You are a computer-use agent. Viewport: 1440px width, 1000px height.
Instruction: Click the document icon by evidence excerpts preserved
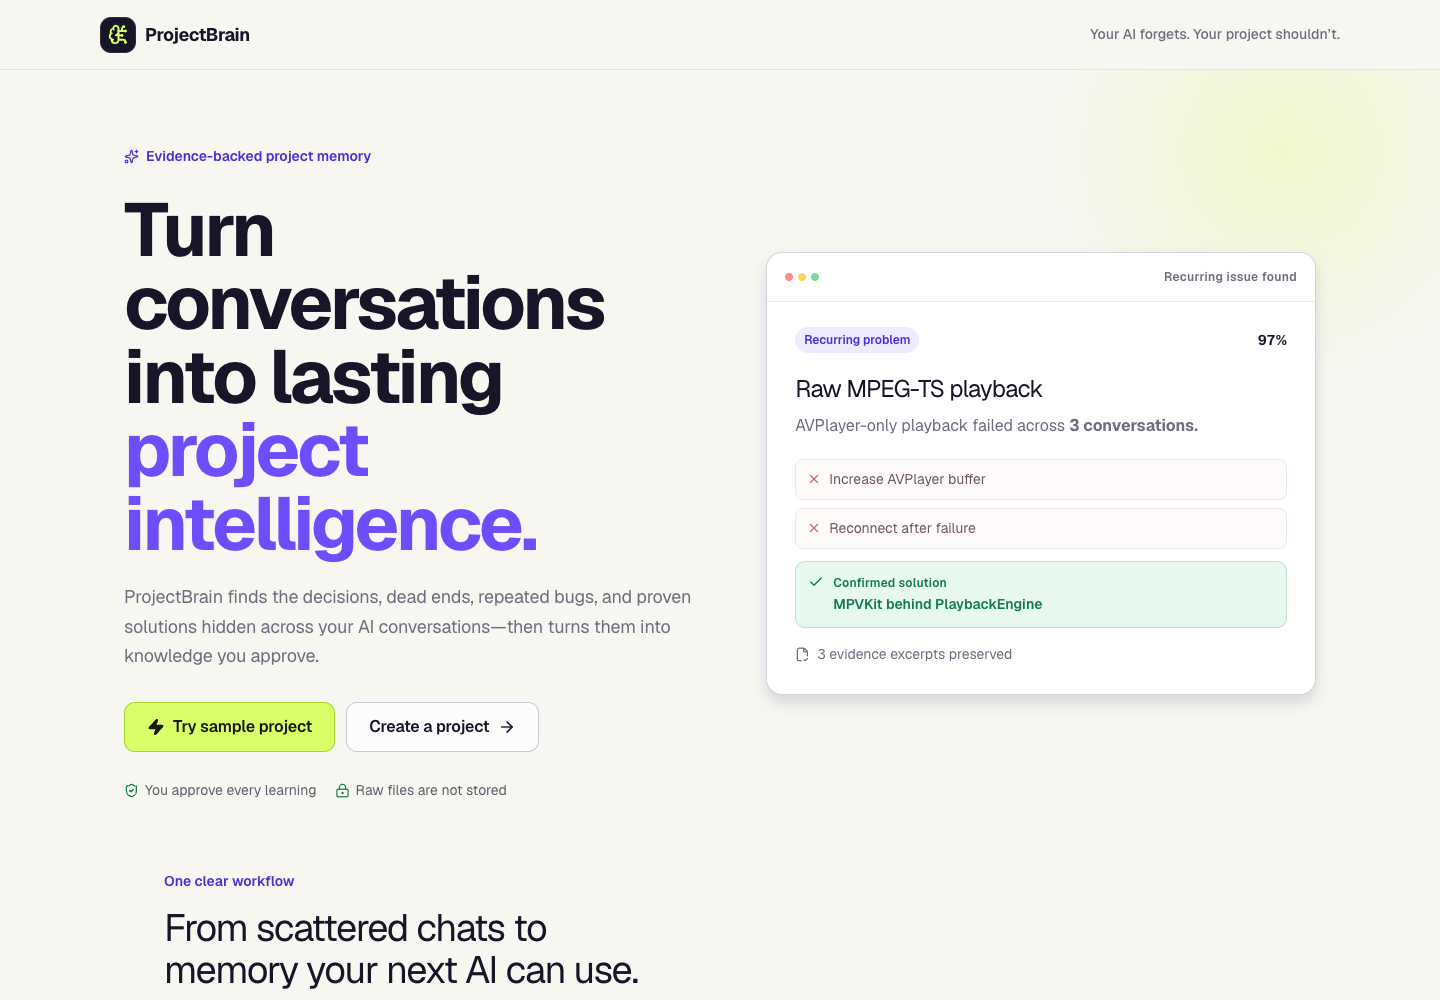click(x=802, y=655)
